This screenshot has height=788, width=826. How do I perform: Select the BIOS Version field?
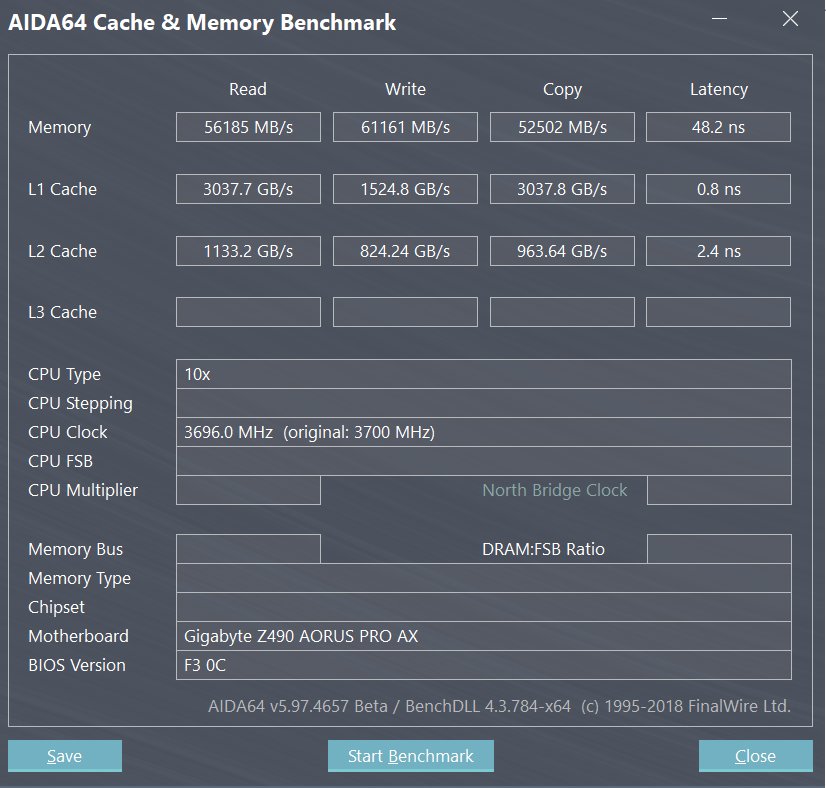[483, 665]
